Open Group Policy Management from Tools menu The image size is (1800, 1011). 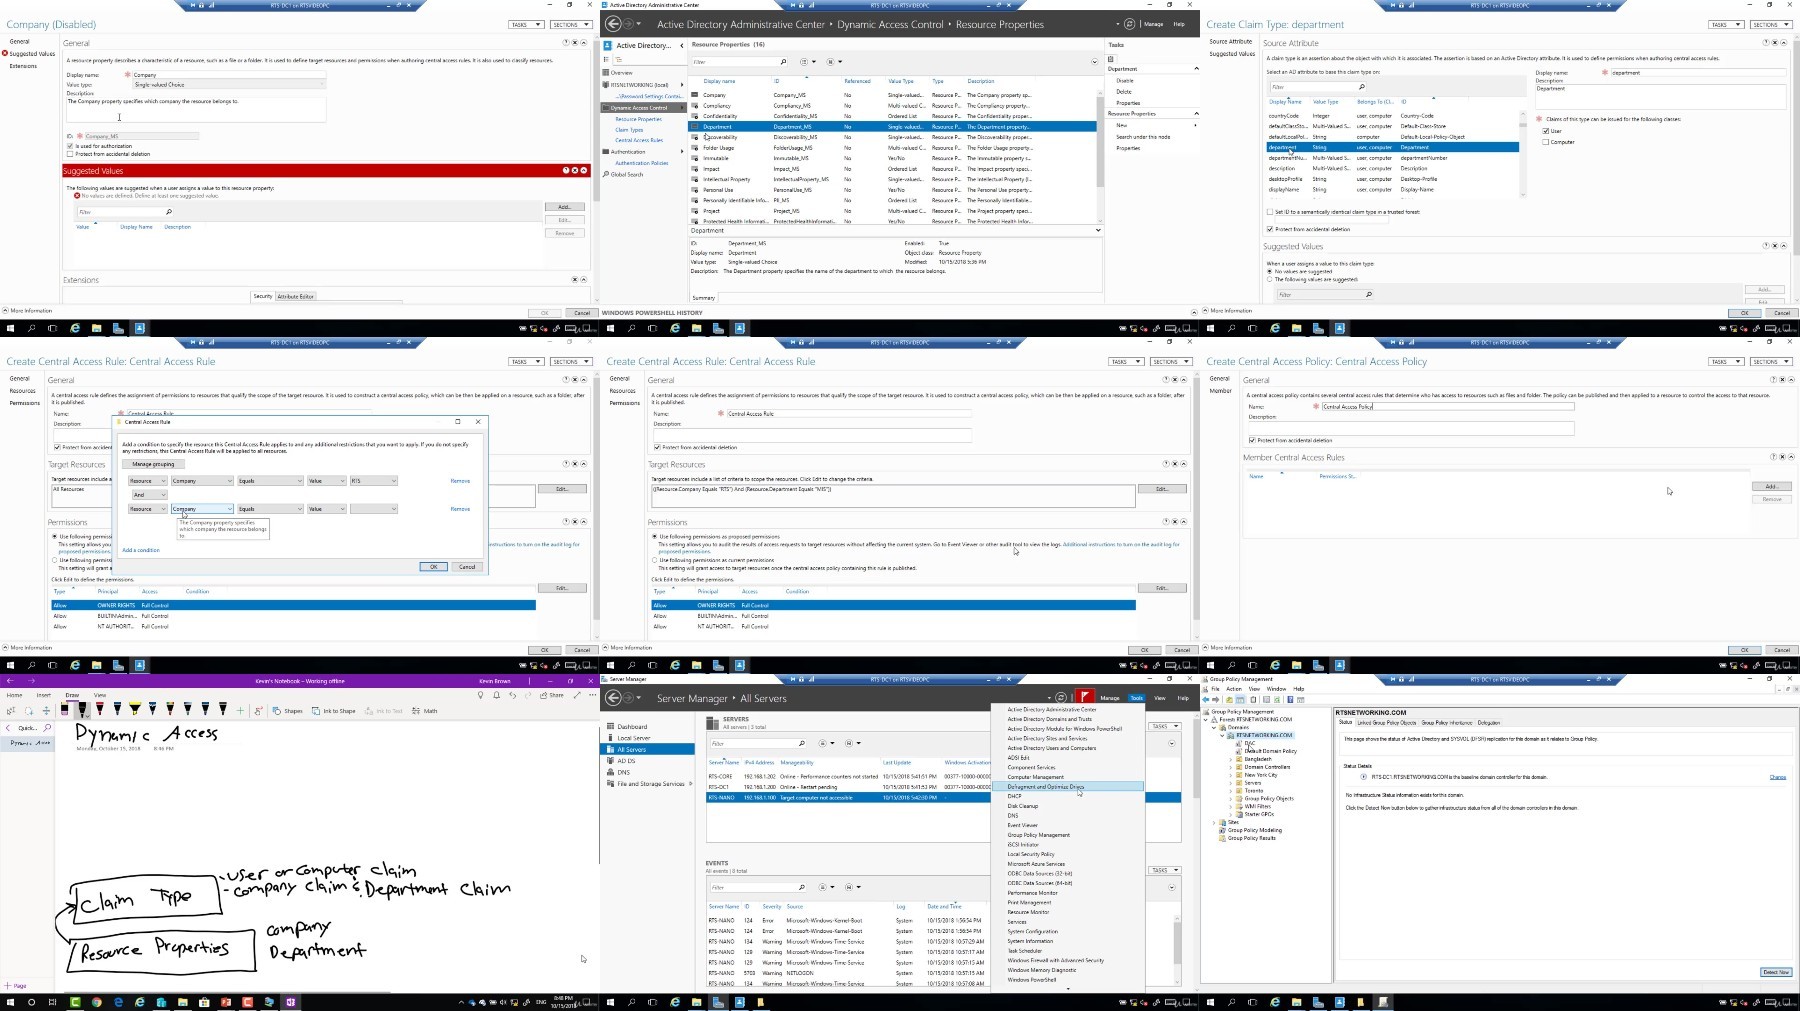tap(1038, 835)
